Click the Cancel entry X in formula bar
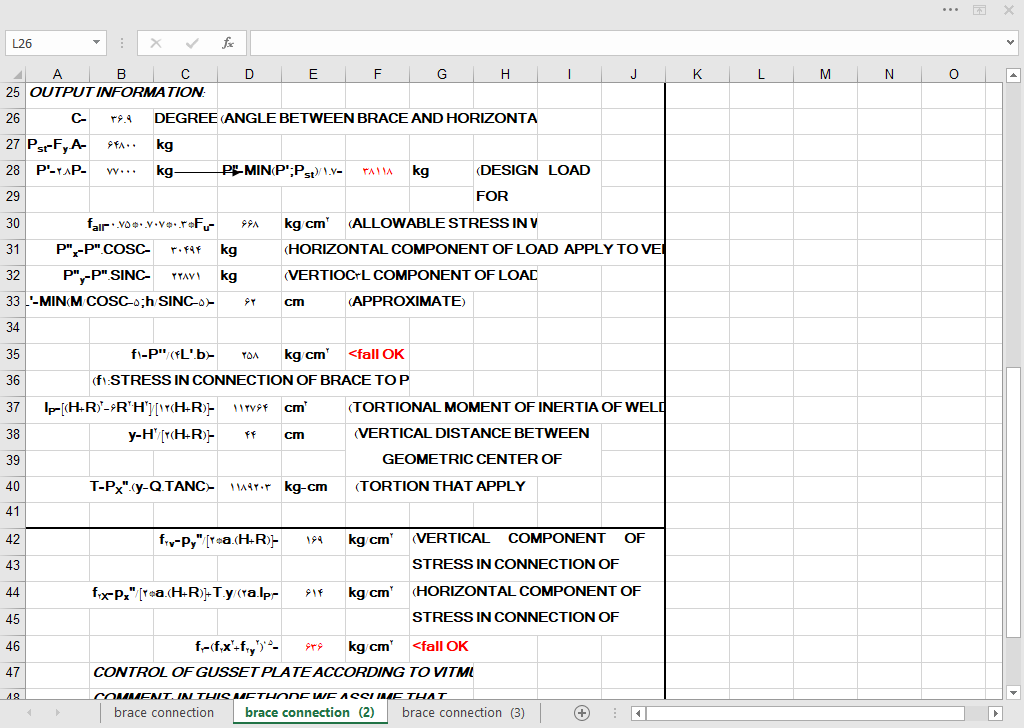The height and width of the screenshot is (728, 1024). [x=155, y=43]
